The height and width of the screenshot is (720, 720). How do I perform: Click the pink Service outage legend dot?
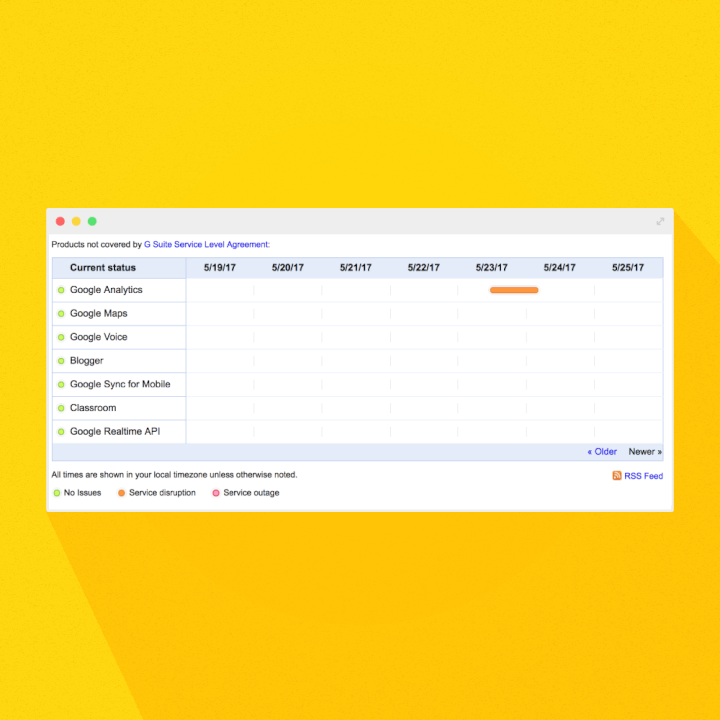pos(216,493)
